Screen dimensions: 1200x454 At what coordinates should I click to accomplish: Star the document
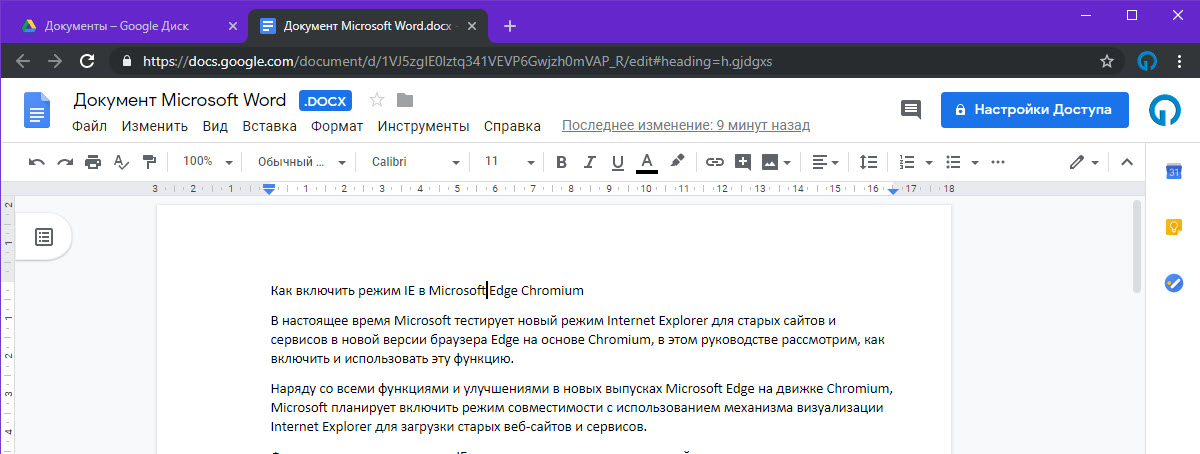(x=377, y=100)
